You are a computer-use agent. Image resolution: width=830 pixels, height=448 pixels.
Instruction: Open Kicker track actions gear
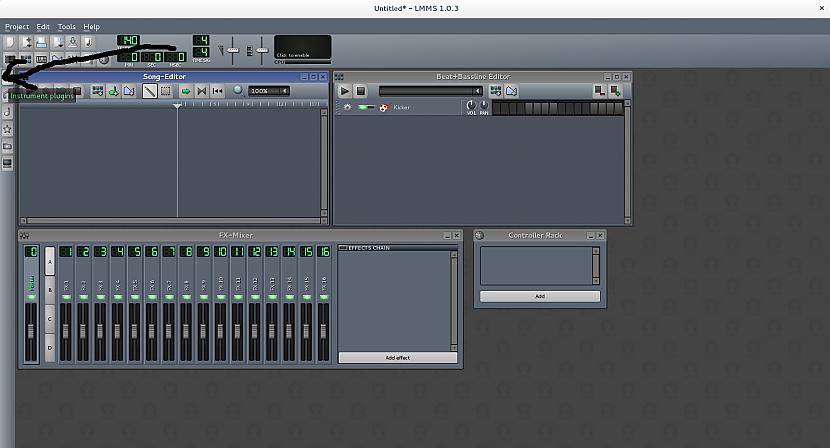347,107
